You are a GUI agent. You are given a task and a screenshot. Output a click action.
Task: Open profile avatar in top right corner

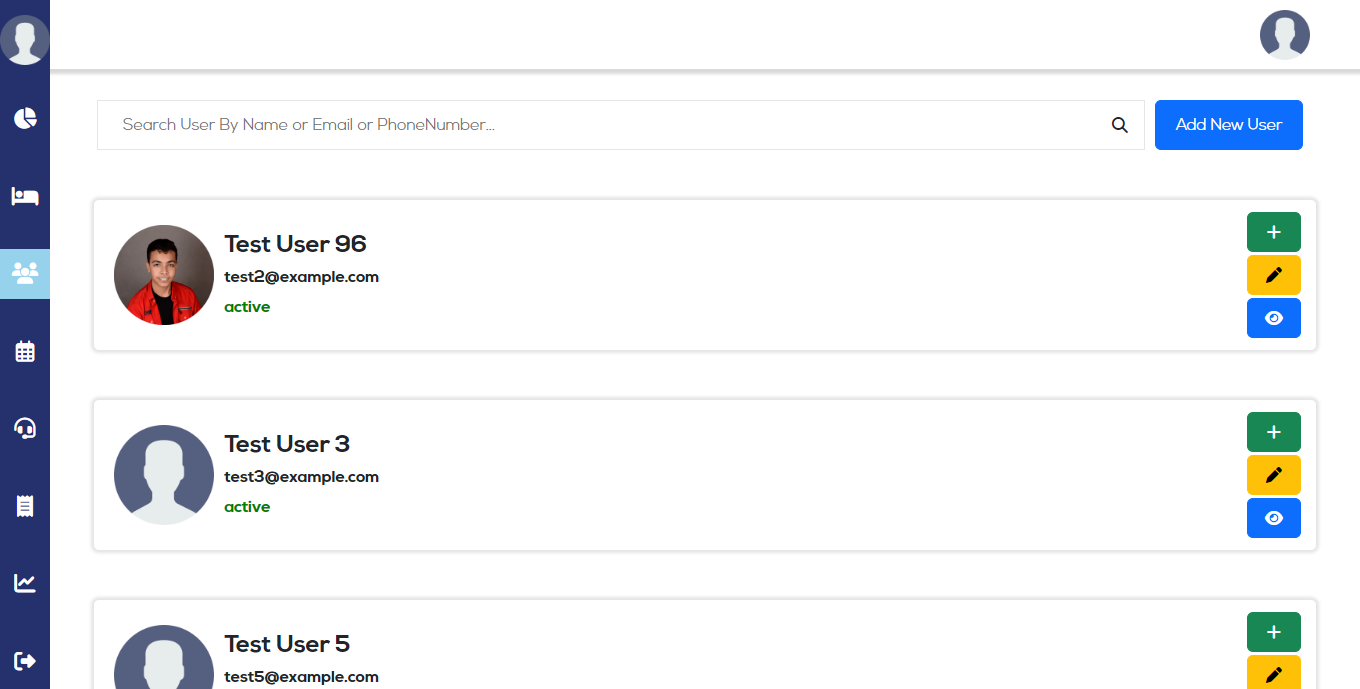click(x=1284, y=35)
